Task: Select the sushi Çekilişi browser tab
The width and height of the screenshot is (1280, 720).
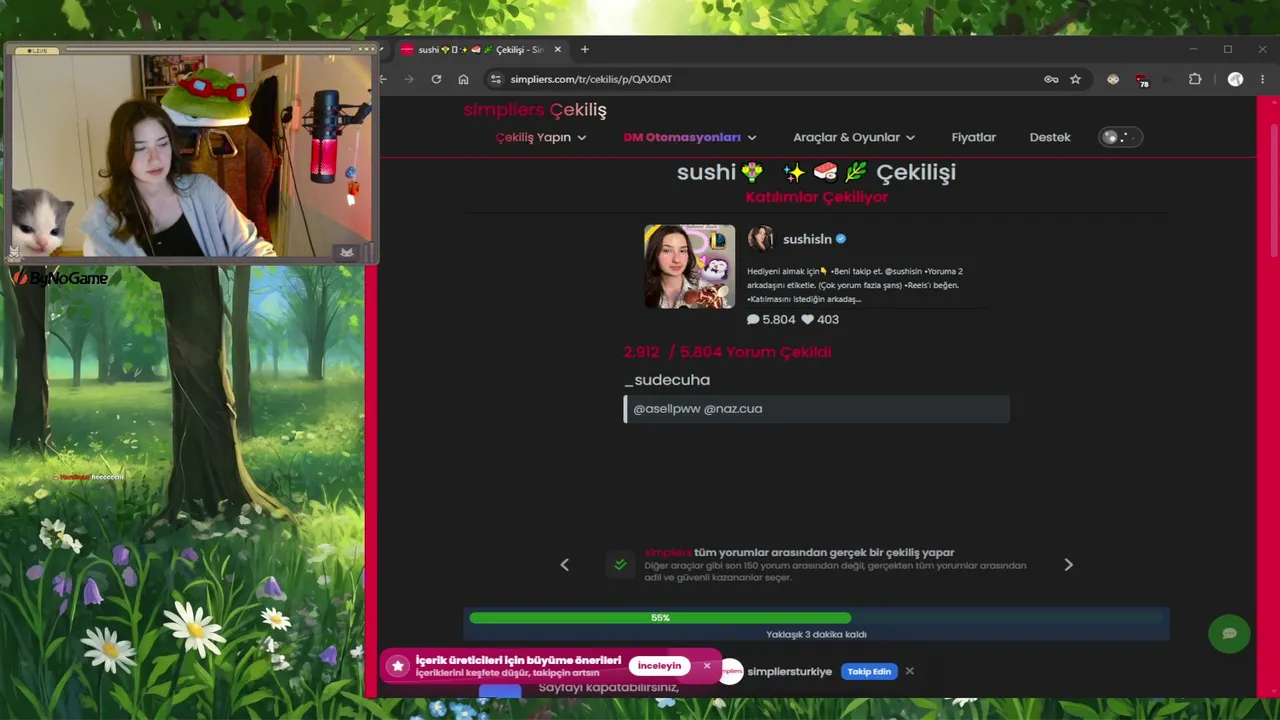Action: 481,49
